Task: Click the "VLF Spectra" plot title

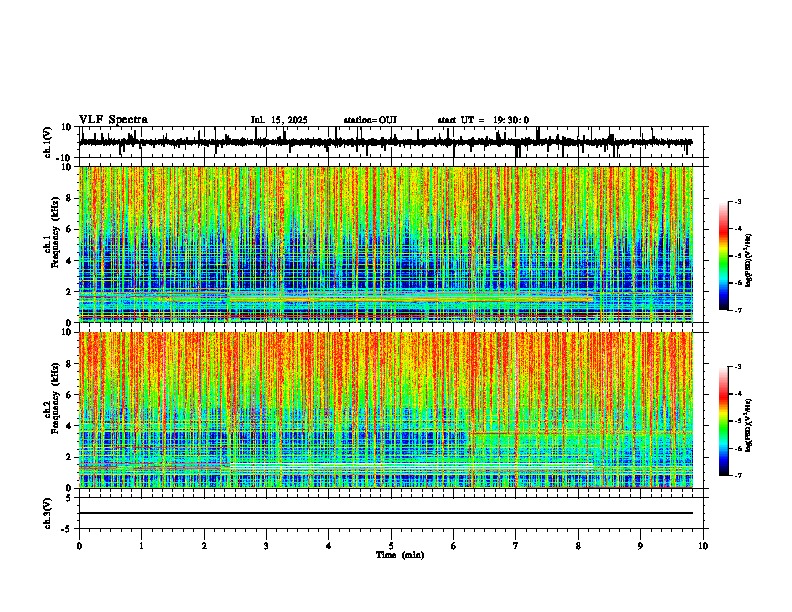Action: point(113,120)
